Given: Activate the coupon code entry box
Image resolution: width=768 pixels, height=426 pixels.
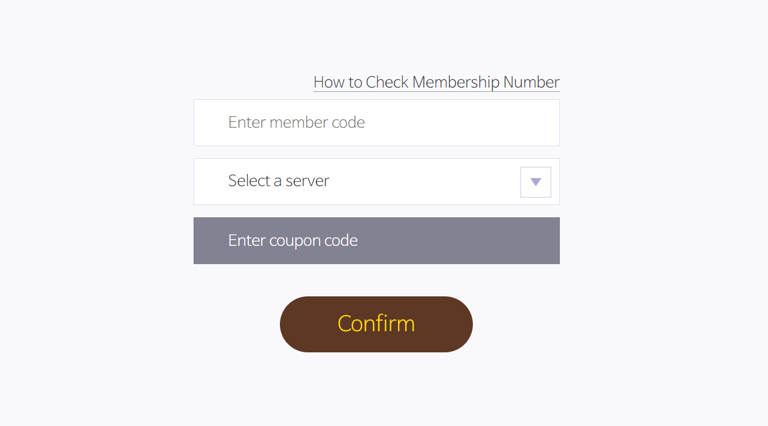Looking at the screenshot, I should point(376,240).
